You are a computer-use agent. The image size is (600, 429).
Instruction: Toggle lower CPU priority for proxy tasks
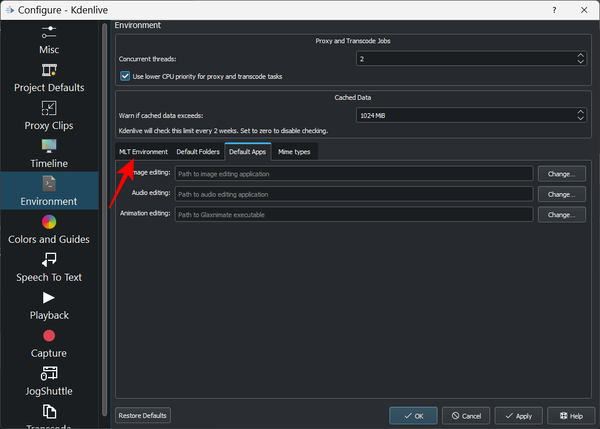point(125,76)
